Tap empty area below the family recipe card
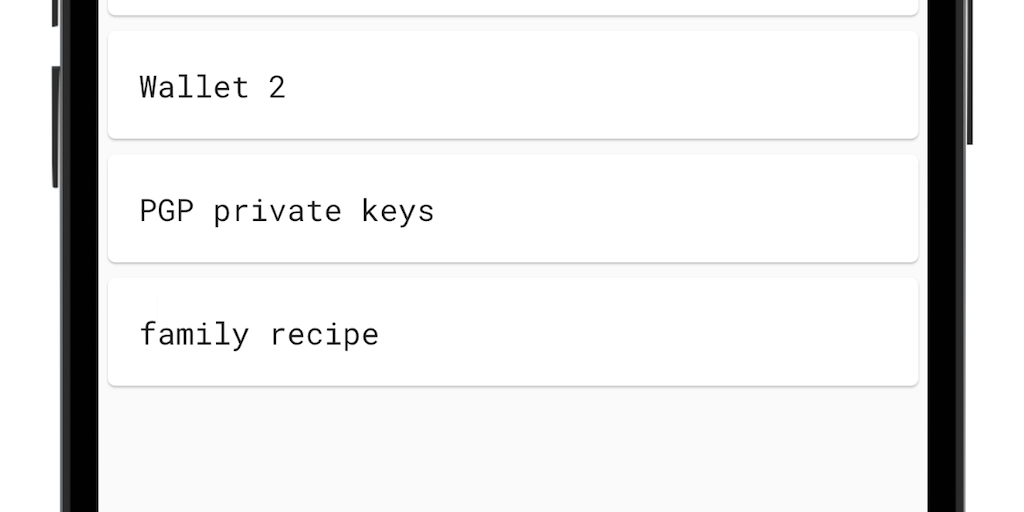The image size is (1024, 512). (512, 450)
